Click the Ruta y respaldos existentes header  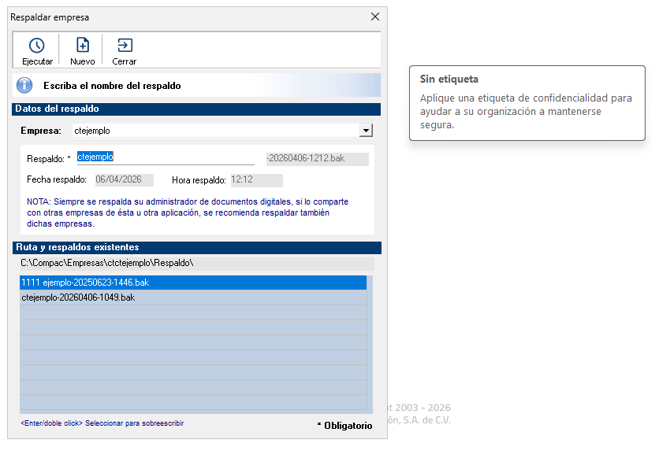[197, 247]
